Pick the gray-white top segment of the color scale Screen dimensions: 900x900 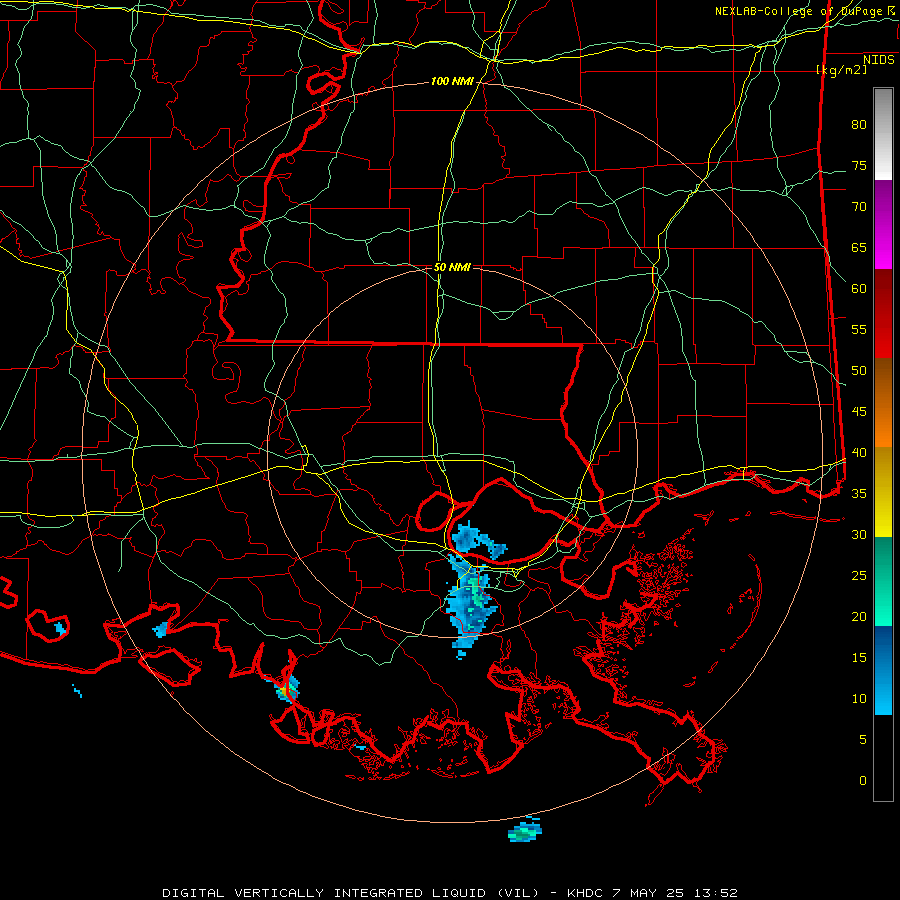(883, 134)
